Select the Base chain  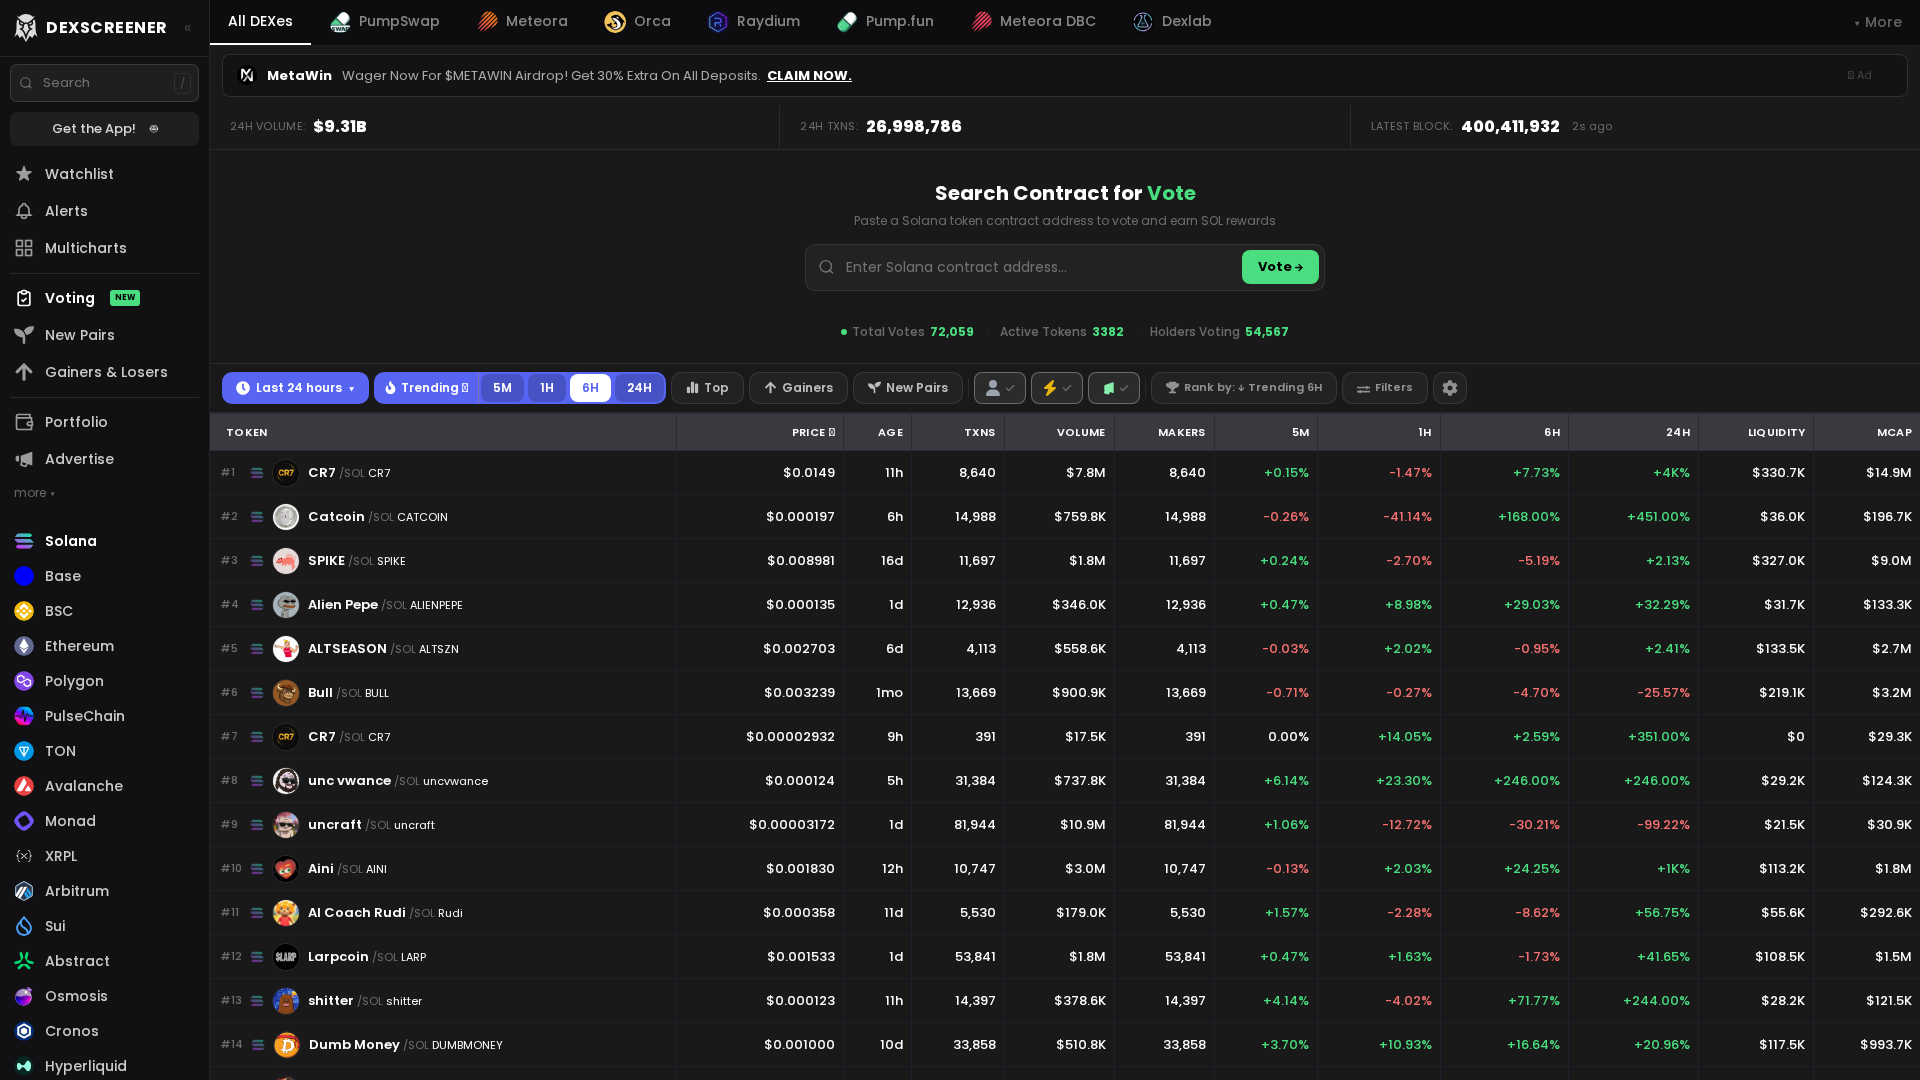coord(104,576)
